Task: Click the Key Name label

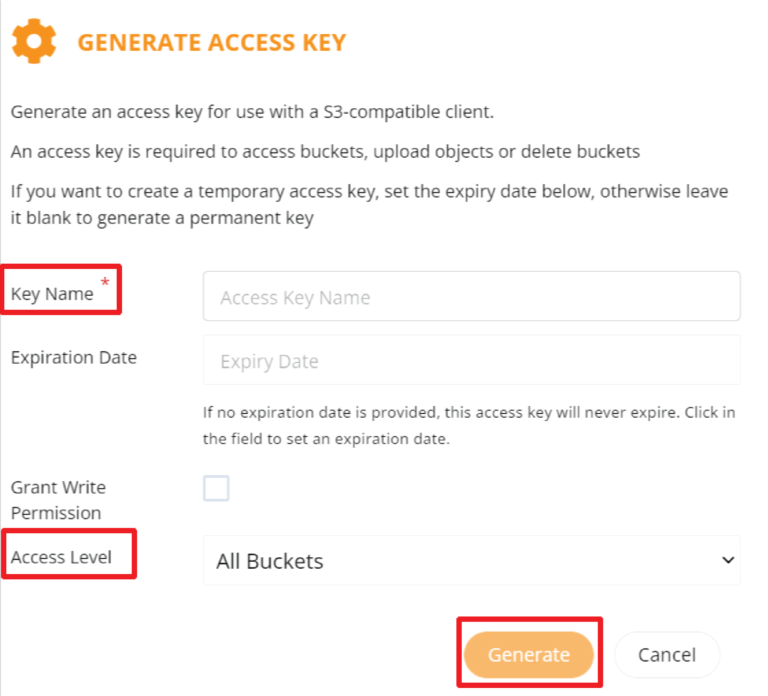Action: coord(52,294)
